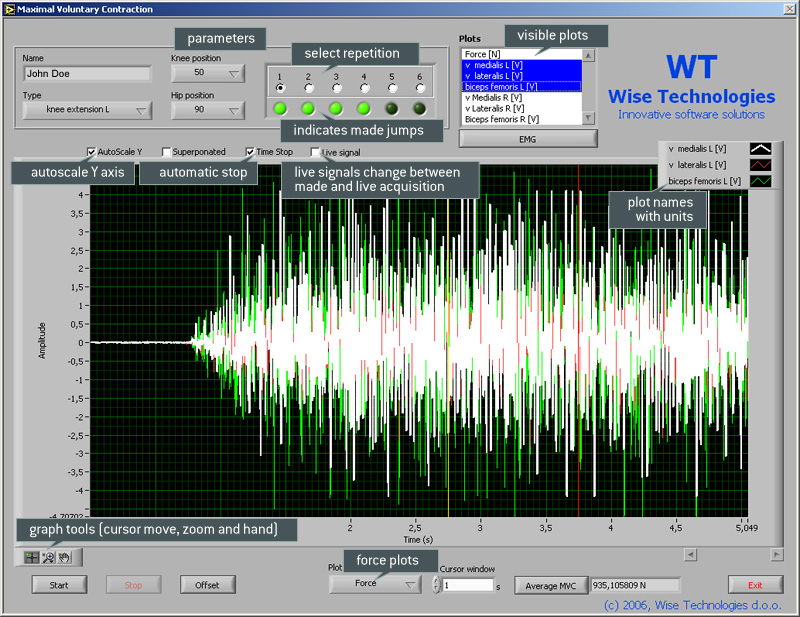Select repetition 5 radio button
800x617 pixels.
tap(392, 88)
